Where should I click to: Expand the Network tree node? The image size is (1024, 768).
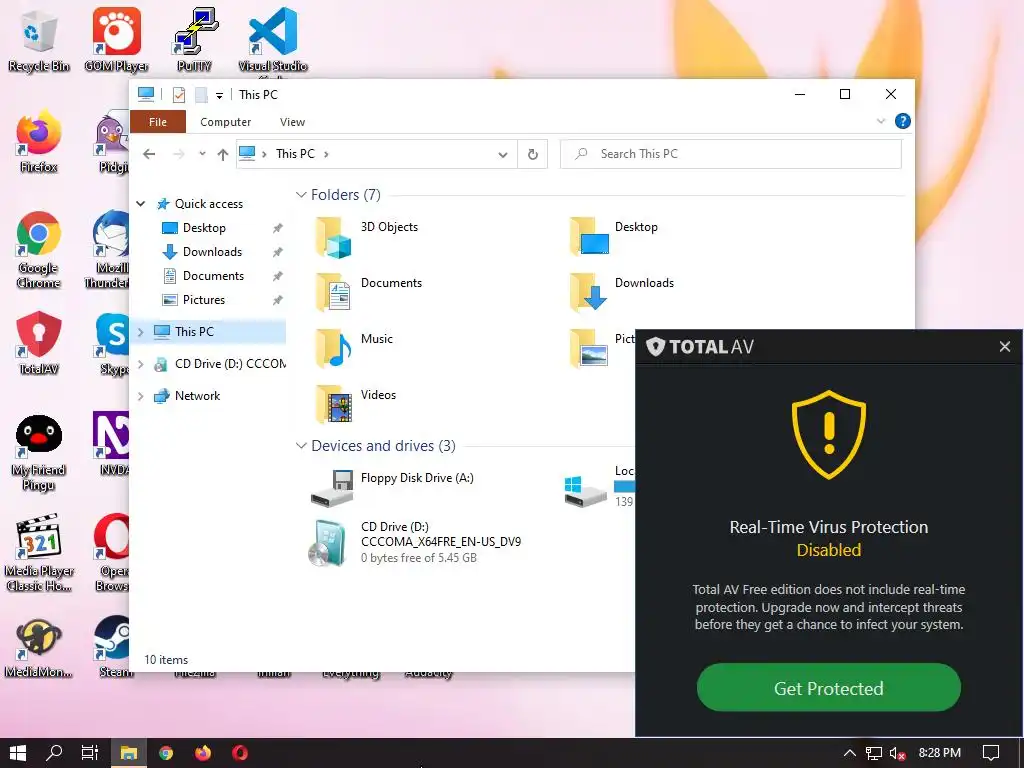140,396
